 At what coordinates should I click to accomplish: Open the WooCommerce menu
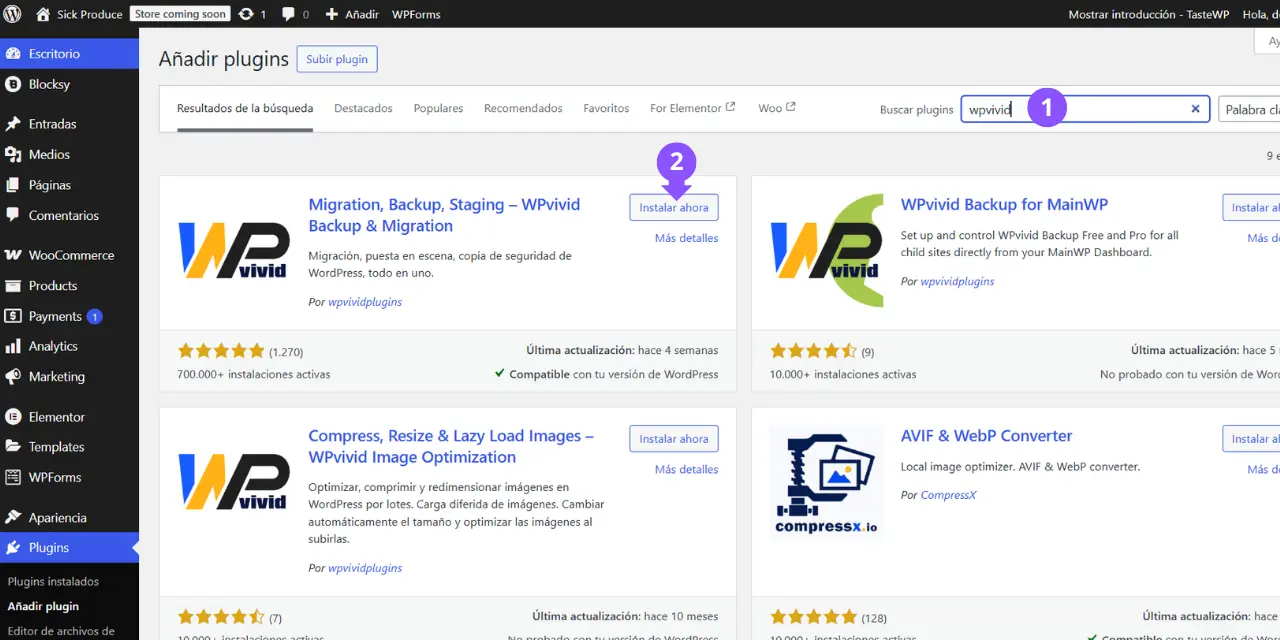click(69, 255)
